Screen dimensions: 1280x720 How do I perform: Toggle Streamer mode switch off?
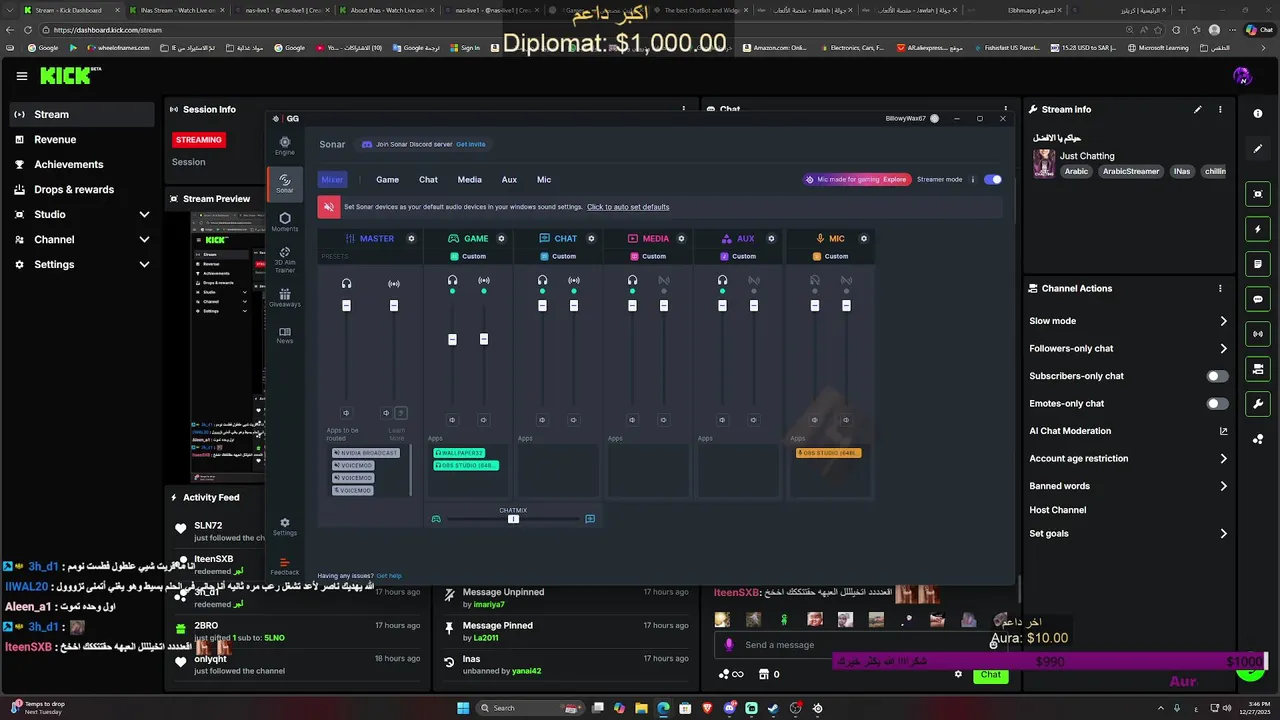[x=993, y=180]
